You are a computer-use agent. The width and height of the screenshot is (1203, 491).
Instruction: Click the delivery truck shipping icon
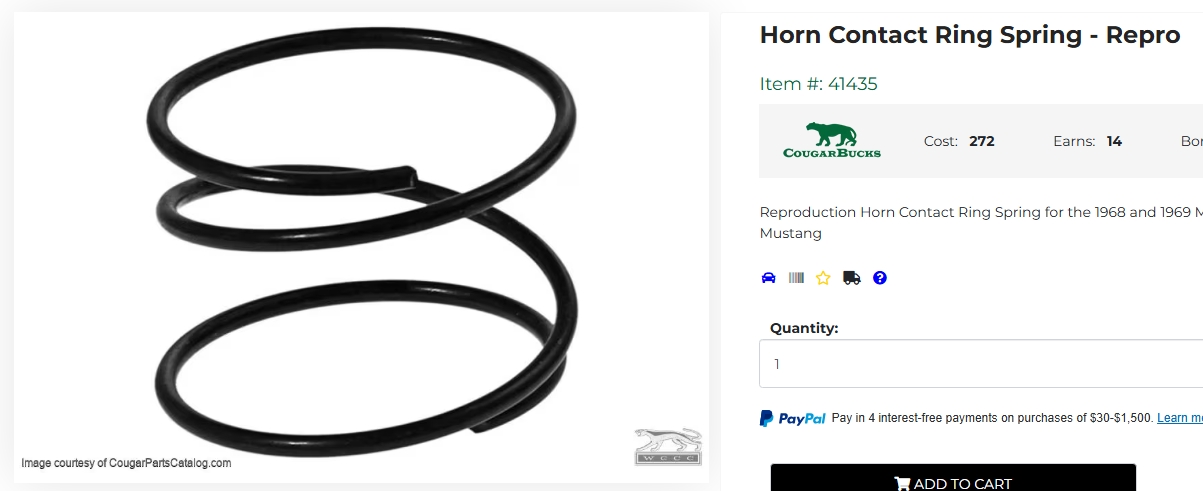click(851, 278)
